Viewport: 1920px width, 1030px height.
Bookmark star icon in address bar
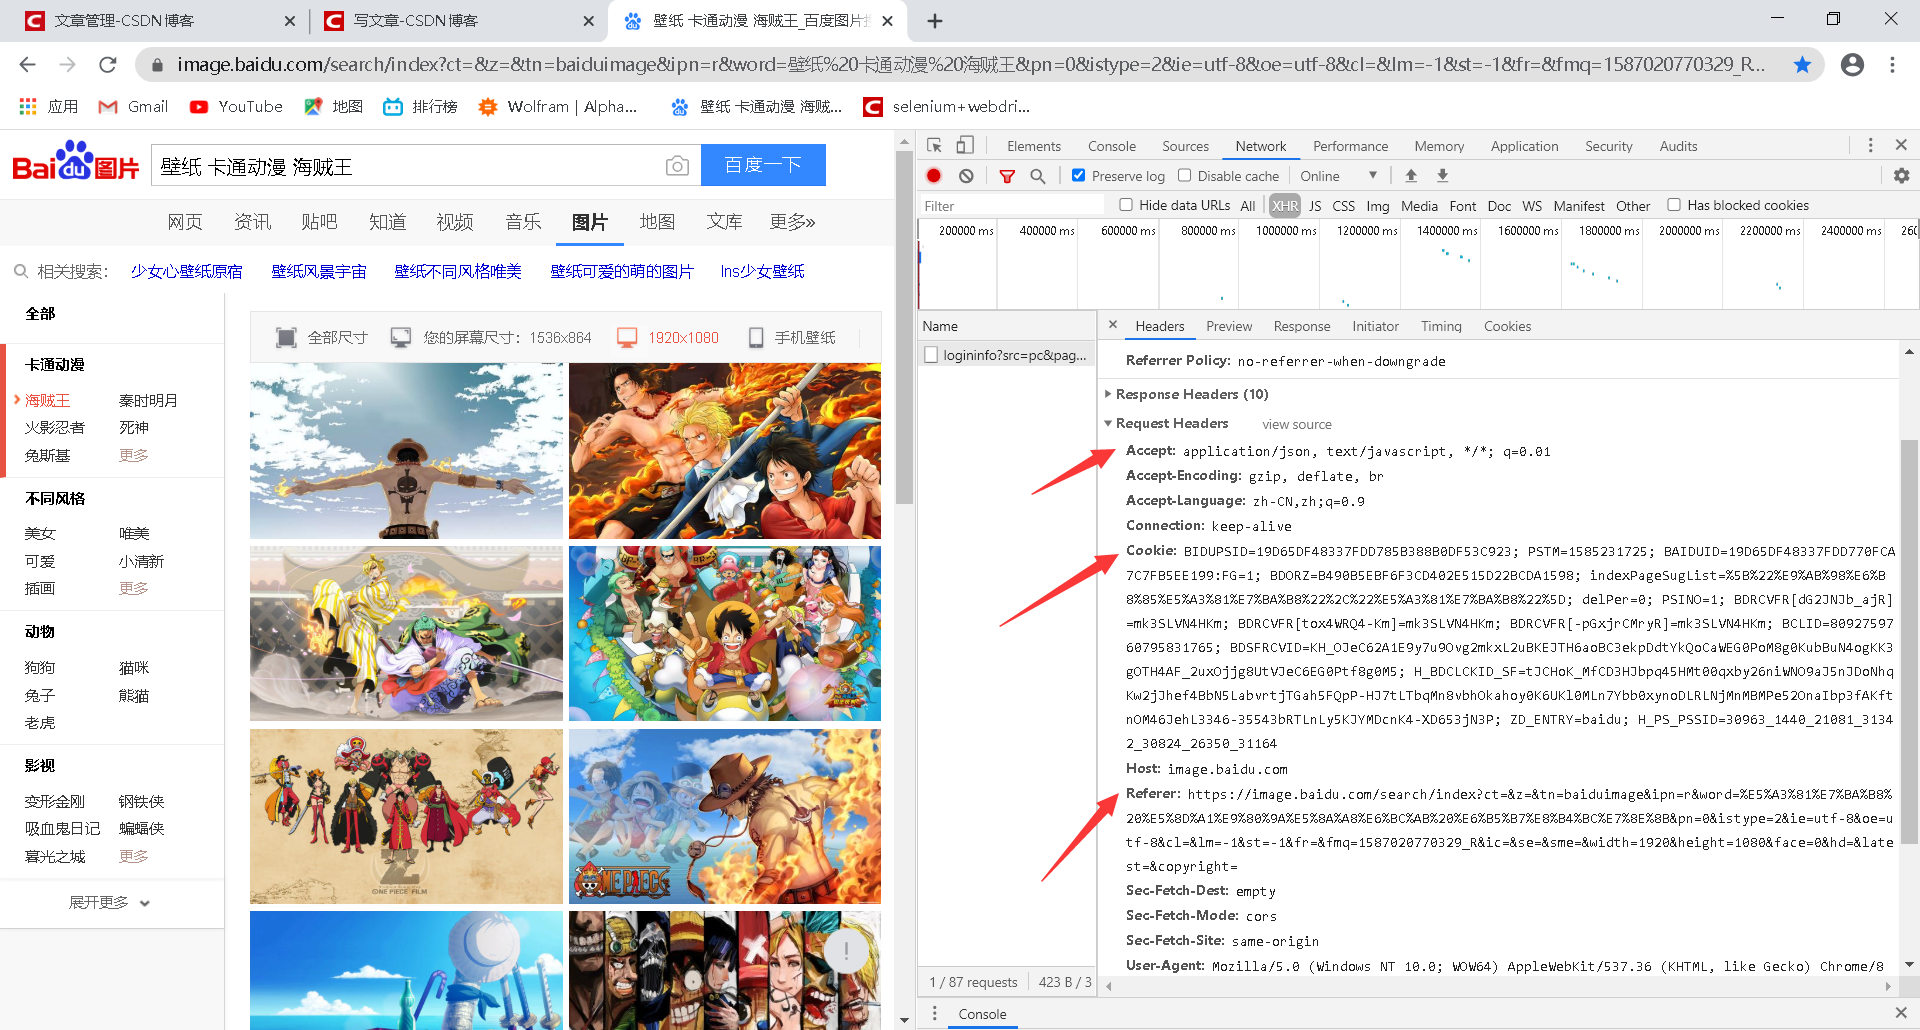point(1802,65)
